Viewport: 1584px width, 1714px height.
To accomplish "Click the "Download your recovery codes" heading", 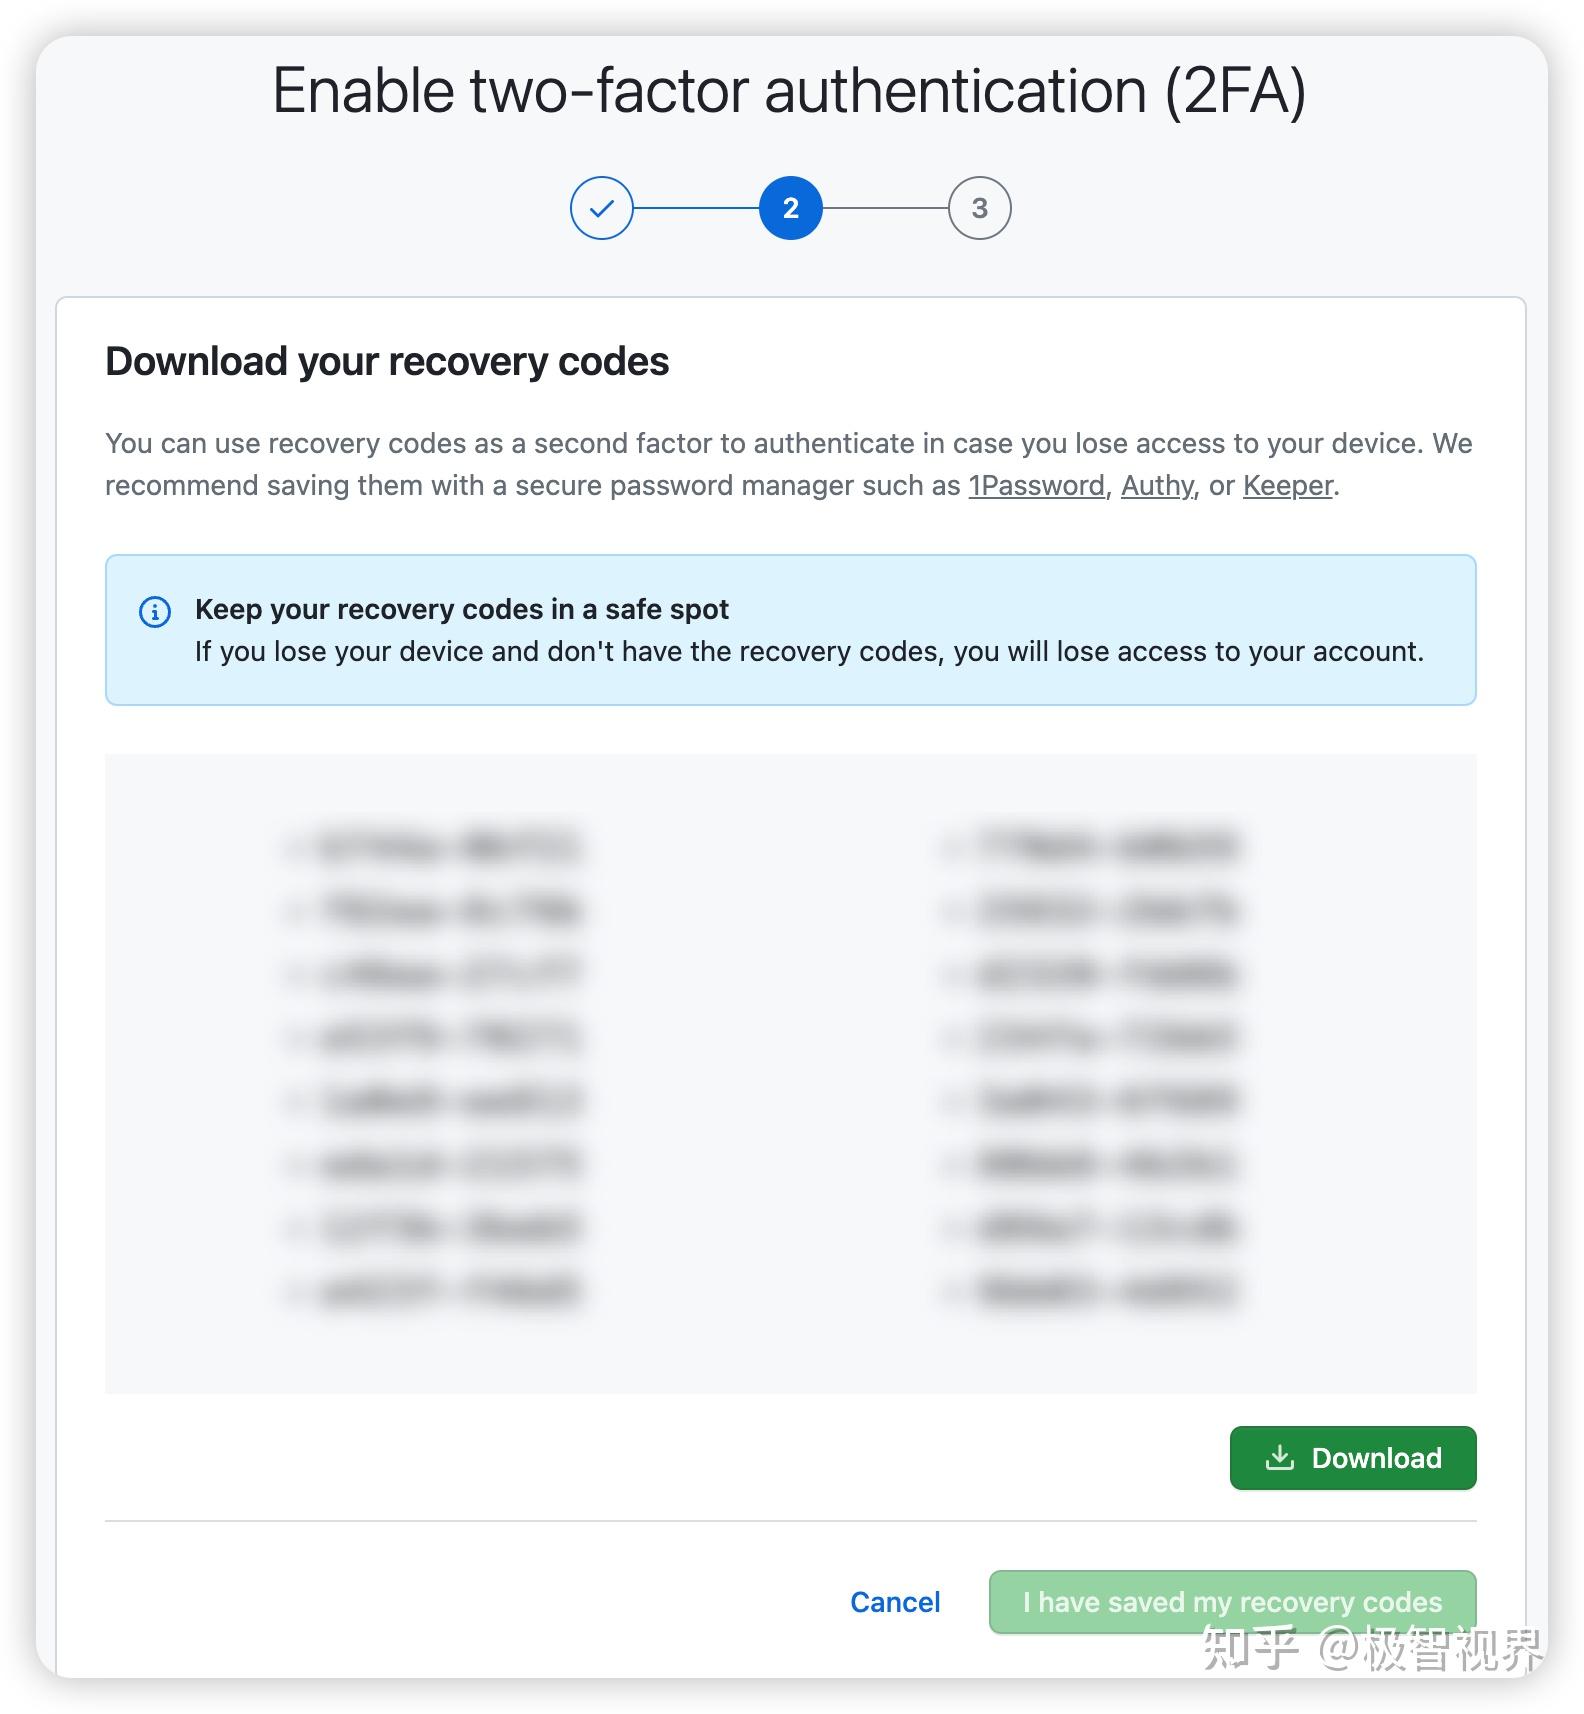I will click(x=387, y=362).
